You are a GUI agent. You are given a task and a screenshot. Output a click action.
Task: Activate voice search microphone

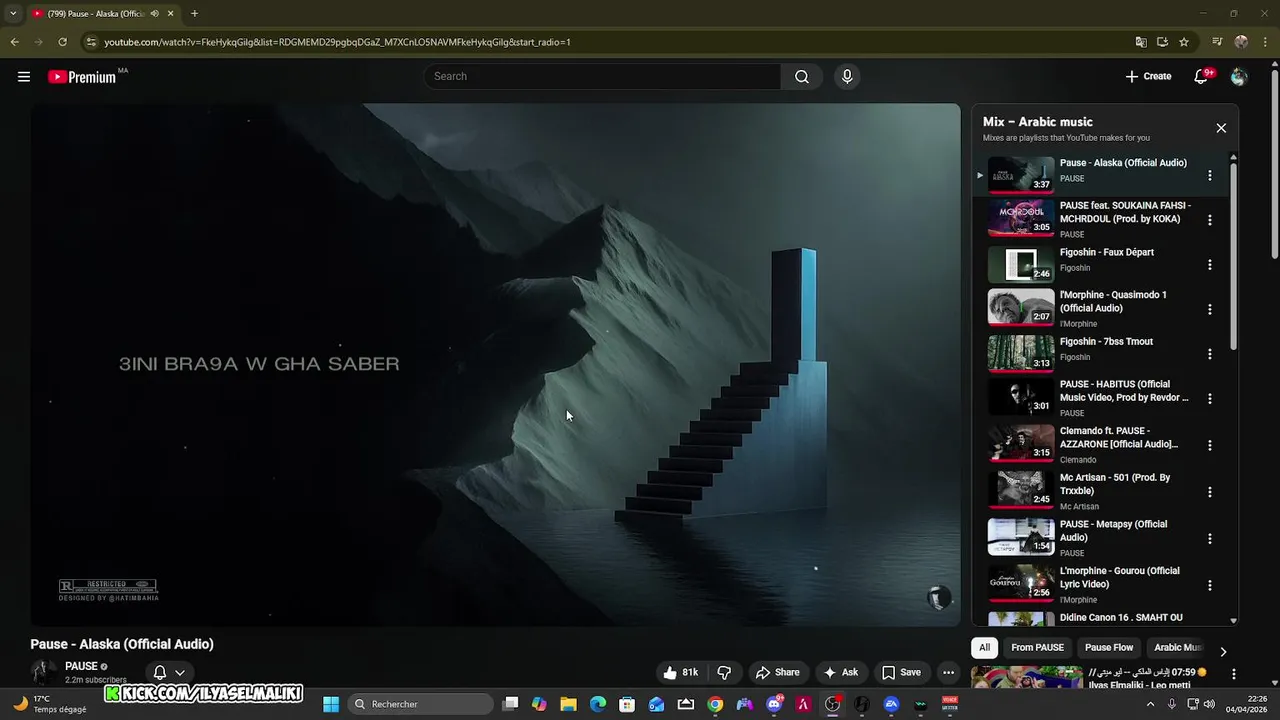click(847, 77)
